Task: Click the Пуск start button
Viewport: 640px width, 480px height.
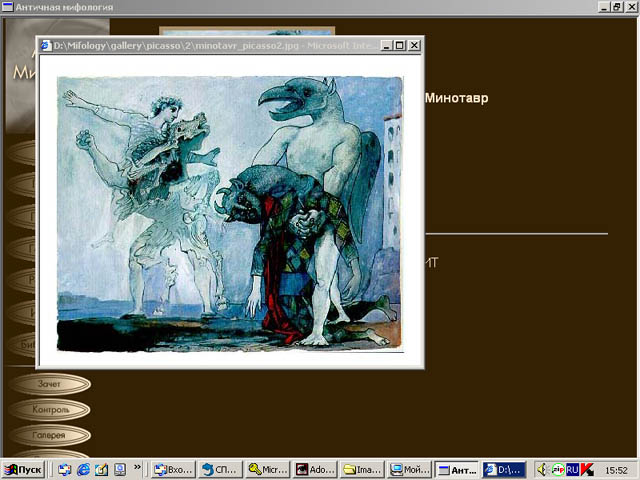Action: [24, 469]
